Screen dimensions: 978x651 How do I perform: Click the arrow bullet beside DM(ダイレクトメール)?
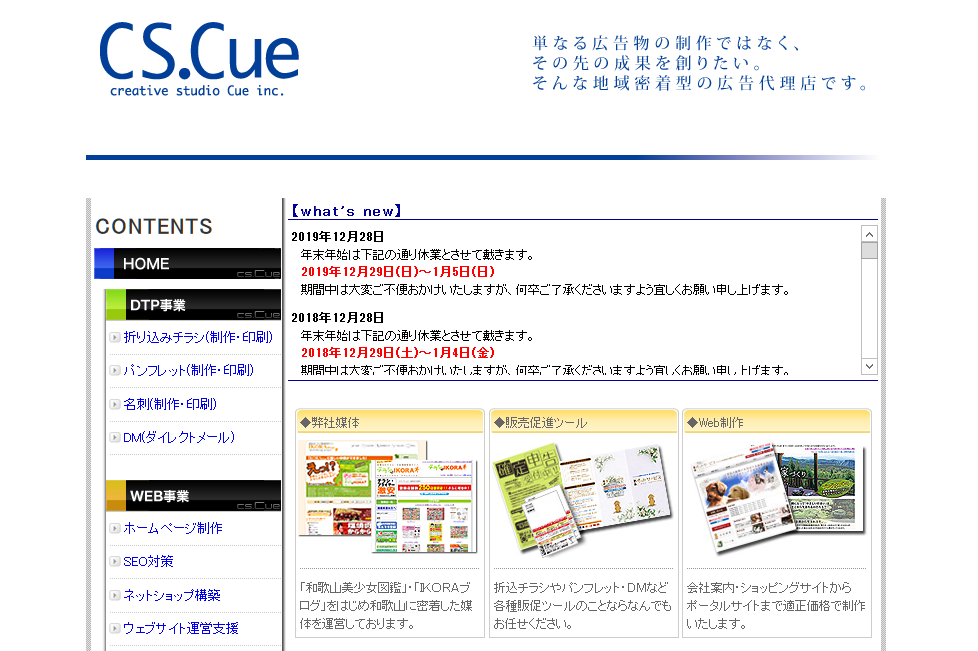pos(115,438)
